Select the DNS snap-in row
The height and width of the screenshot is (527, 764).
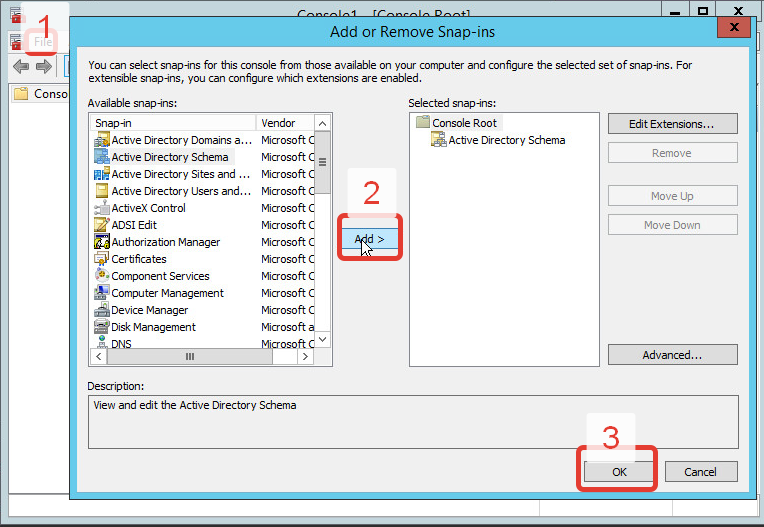pos(121,343)
